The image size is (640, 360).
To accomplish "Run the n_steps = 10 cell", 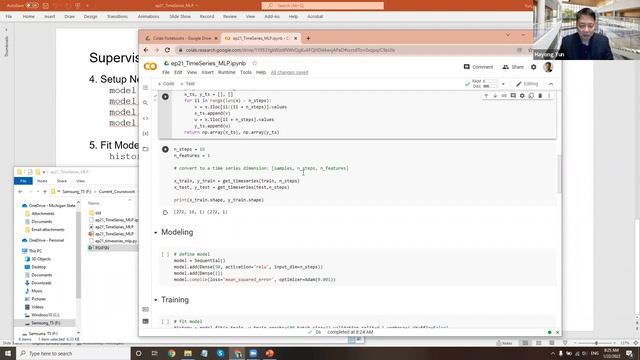I will (x=165, y=149).
